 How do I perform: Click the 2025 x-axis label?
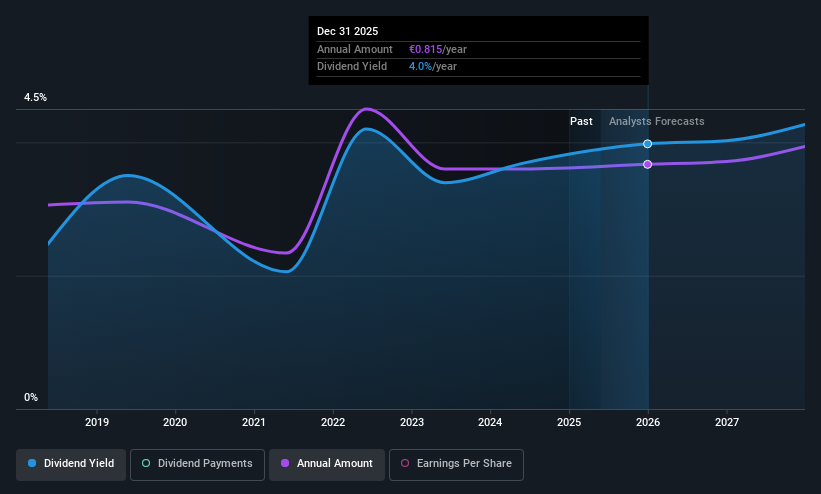point(569,422)
